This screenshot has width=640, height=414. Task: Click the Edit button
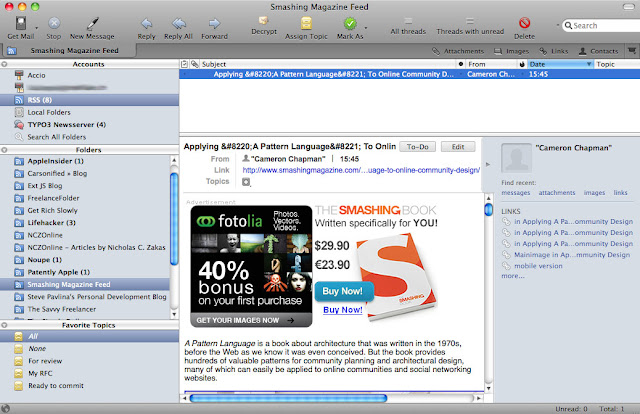(x=458, y=147)
